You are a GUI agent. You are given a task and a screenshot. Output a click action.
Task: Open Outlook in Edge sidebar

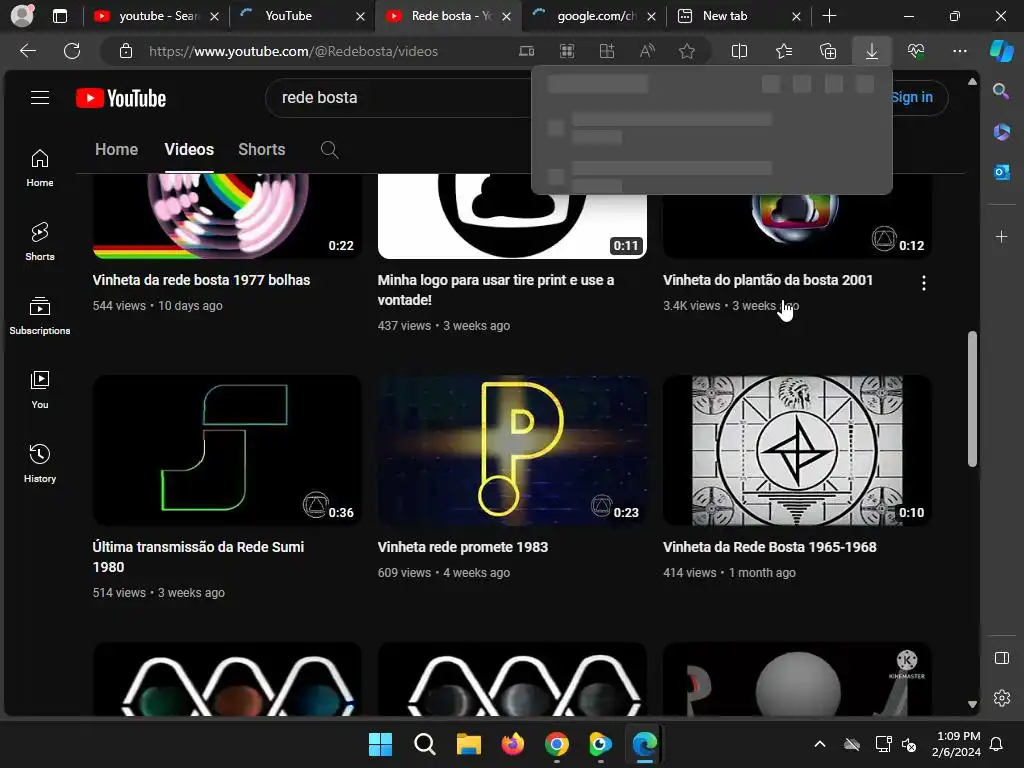[1001, 172]
